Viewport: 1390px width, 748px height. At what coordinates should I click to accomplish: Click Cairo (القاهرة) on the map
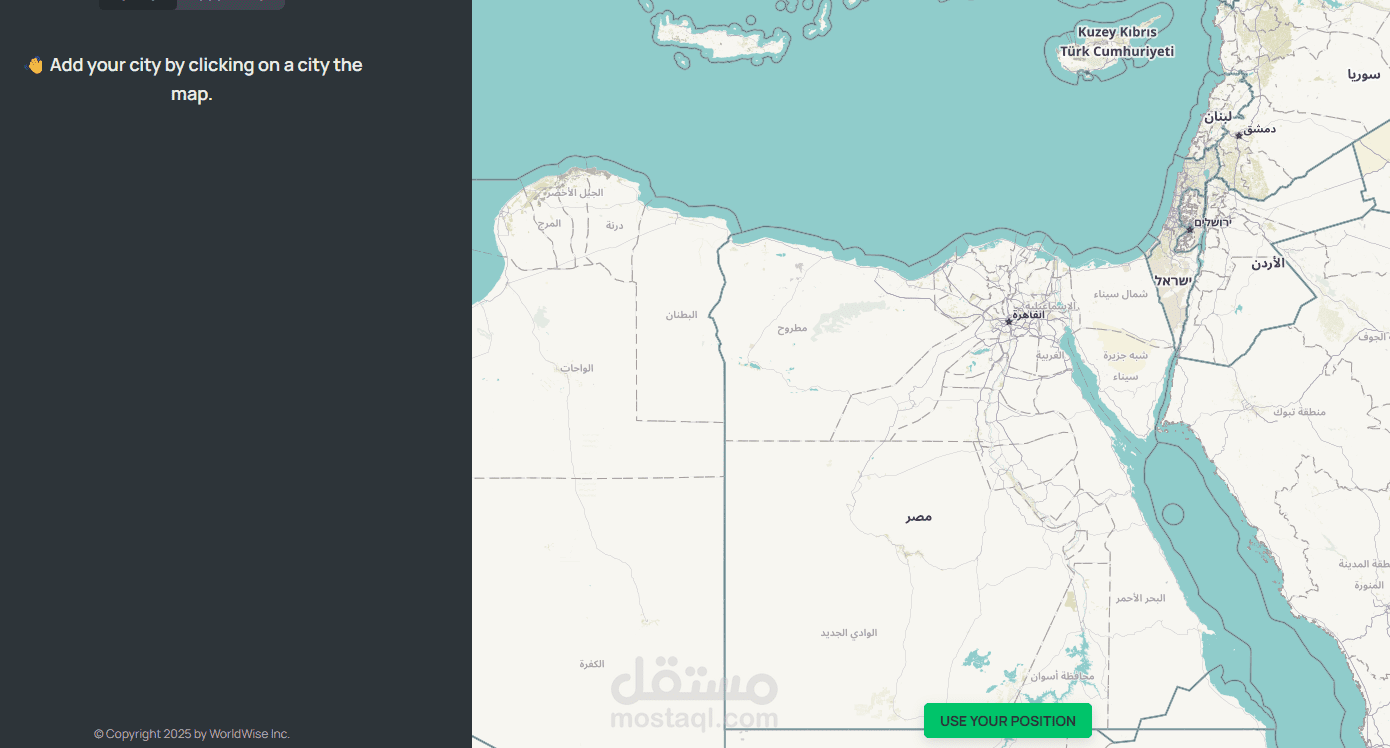pos(1027,314)
